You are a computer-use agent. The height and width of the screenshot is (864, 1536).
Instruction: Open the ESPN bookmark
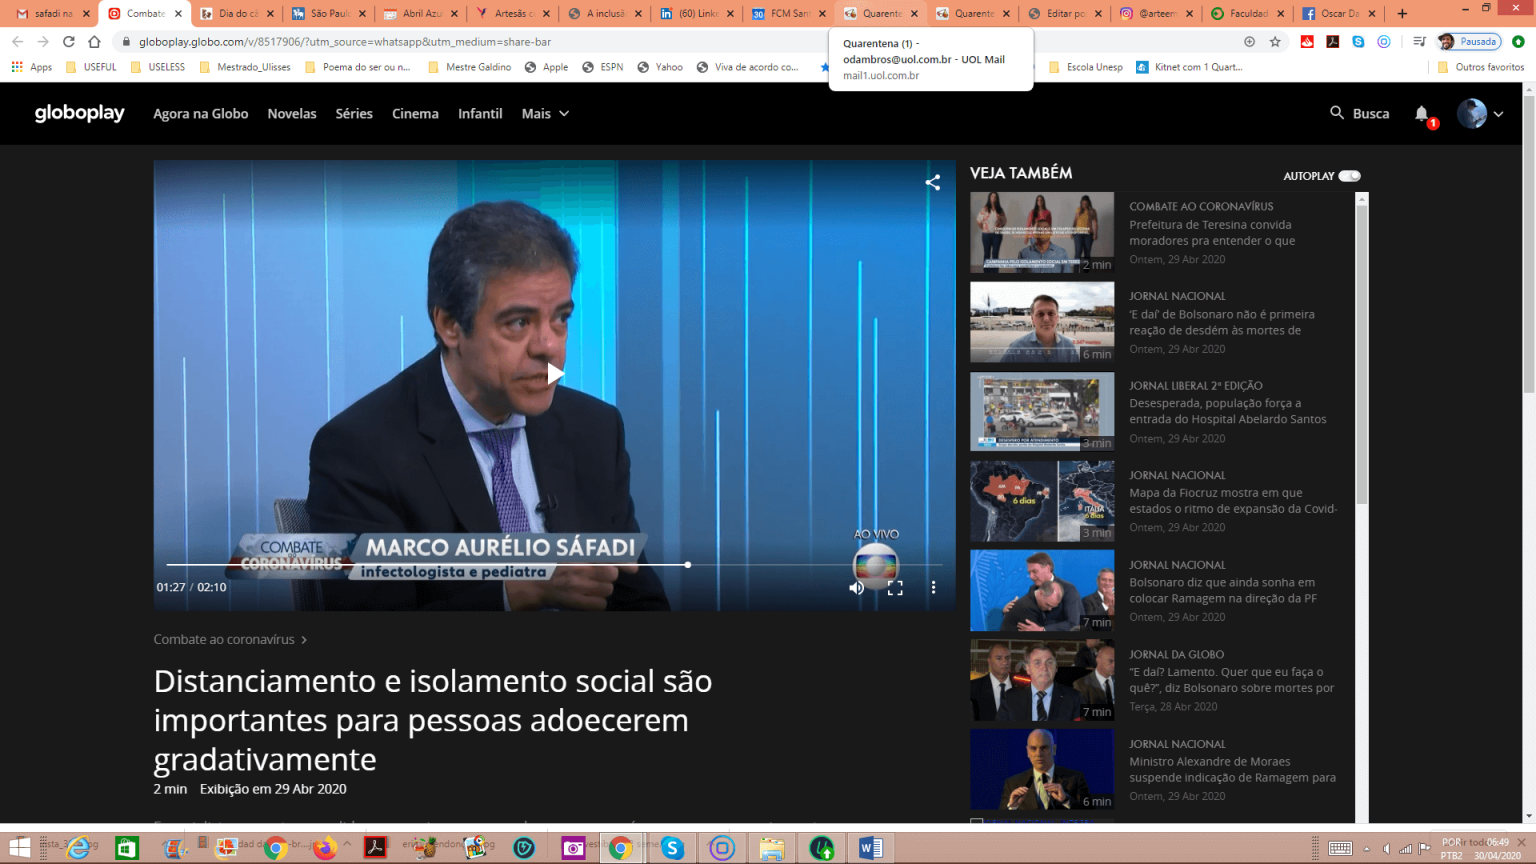[x=603, y=67]
